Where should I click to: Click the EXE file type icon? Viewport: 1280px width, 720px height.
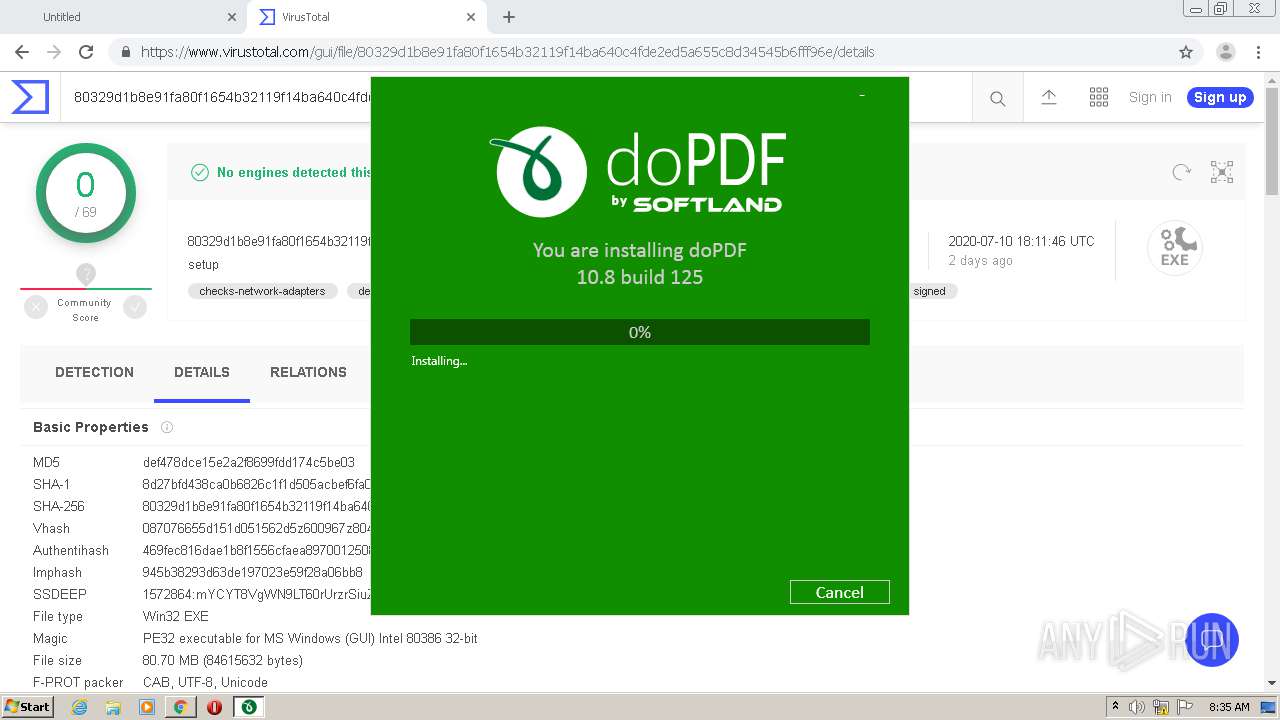(1174, 247)
